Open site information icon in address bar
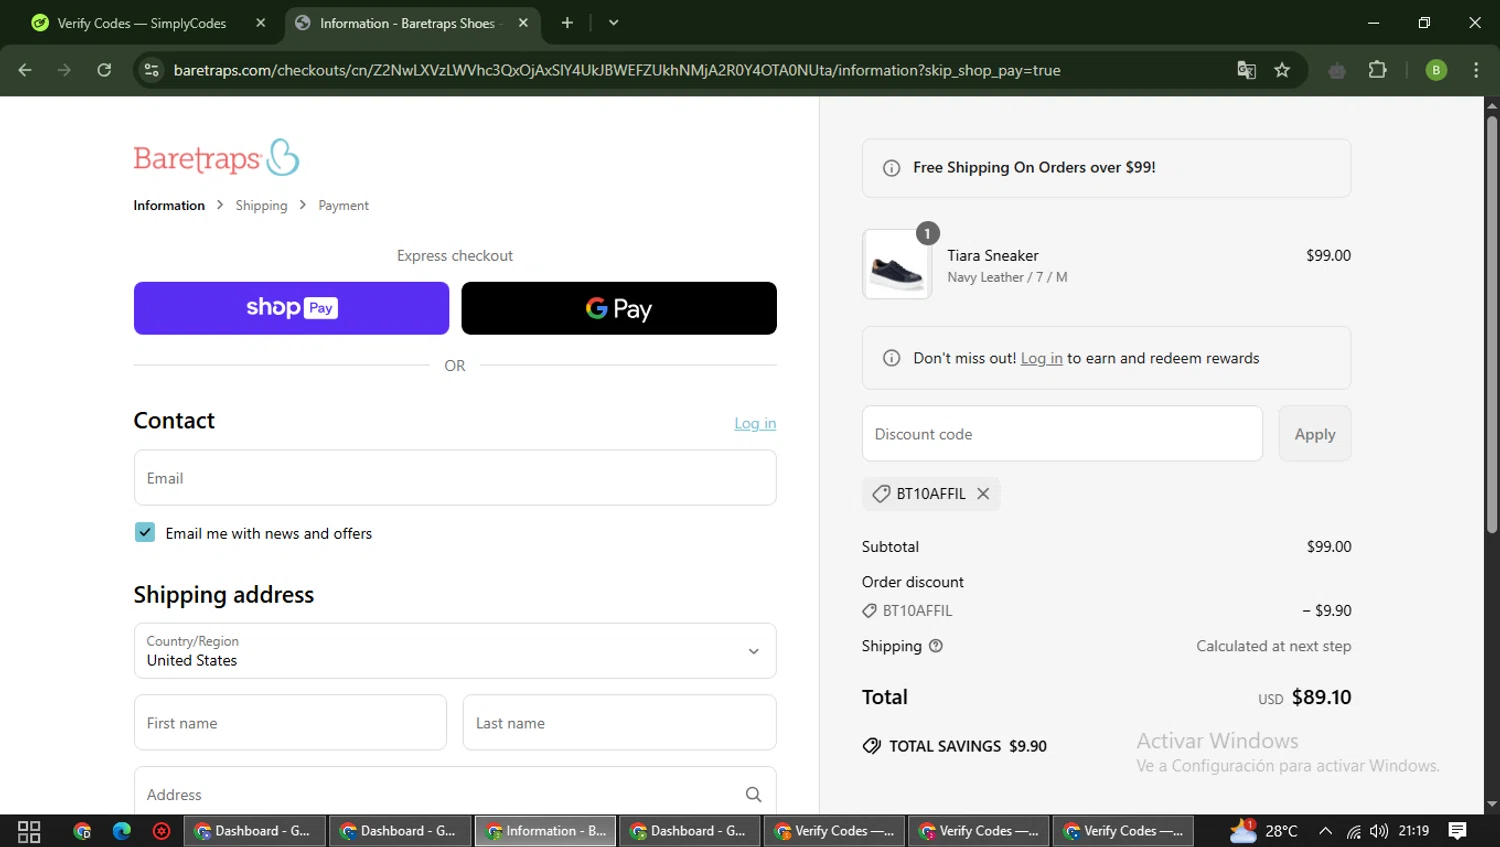This screenshot has height=847, width=1500. click(152, 70)
